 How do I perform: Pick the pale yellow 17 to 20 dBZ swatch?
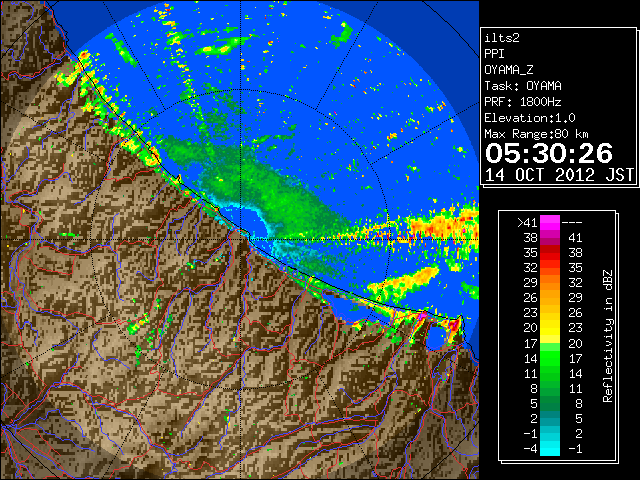pyautogui.click(x=550, y=343)
